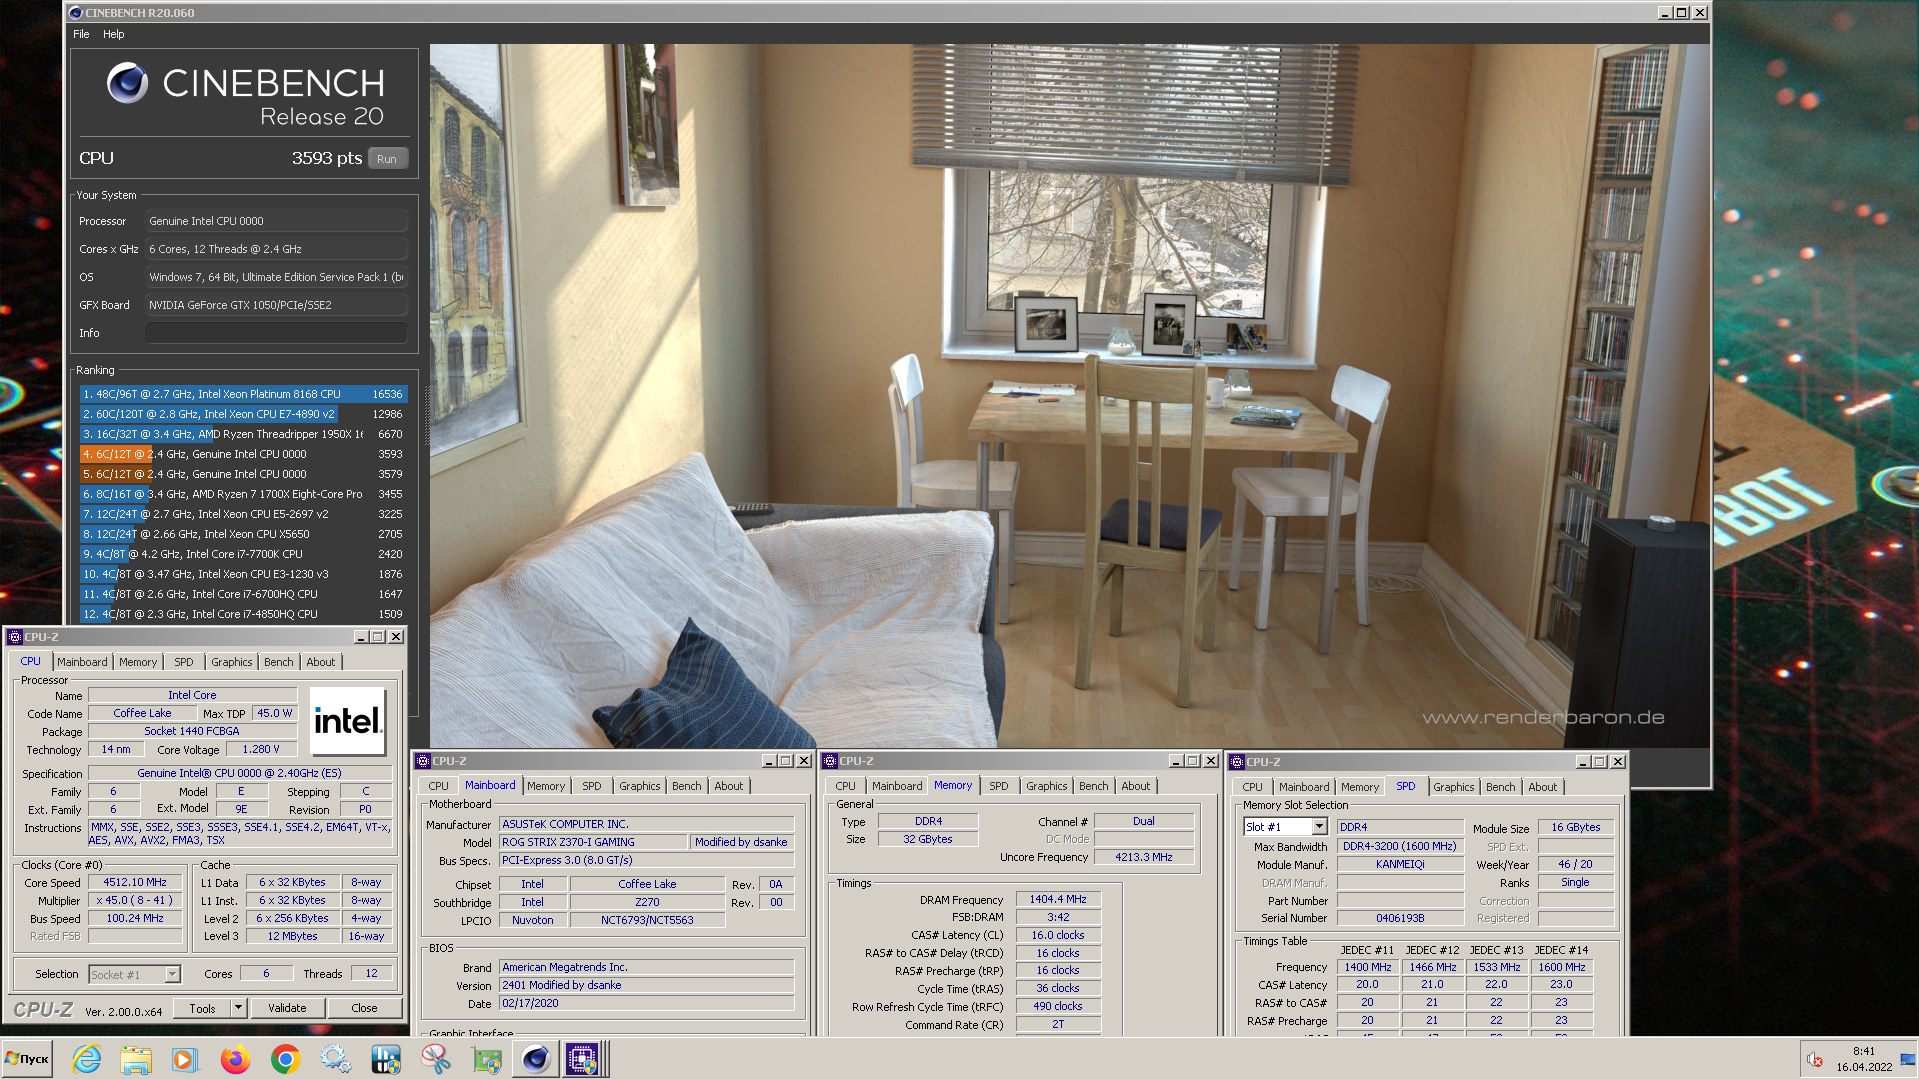Click the 4512.10 MHz Core Speed value
The image size is (1919, 1079).
point(135,882)
